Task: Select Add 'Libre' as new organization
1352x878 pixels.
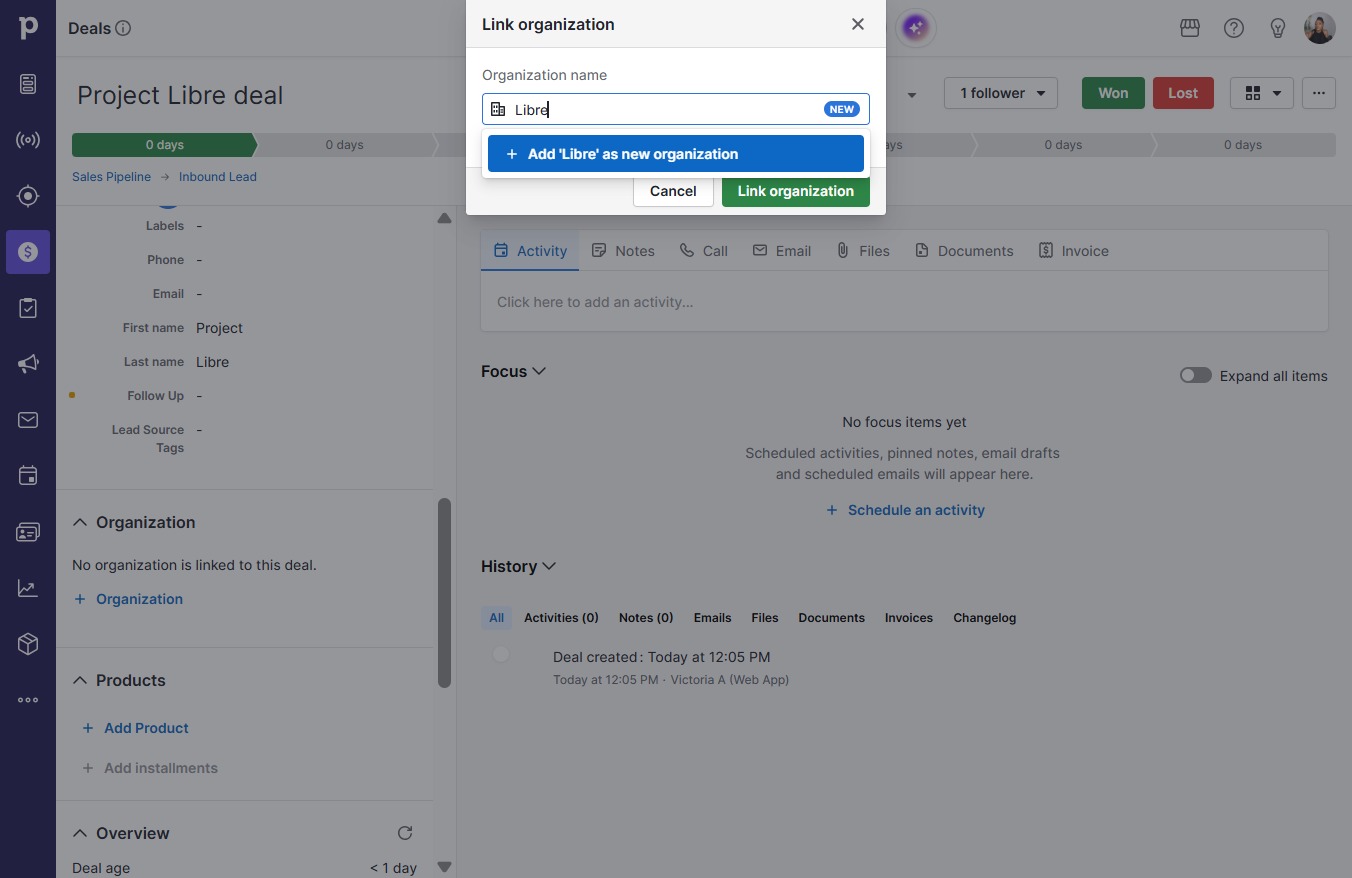Action: 676,154
